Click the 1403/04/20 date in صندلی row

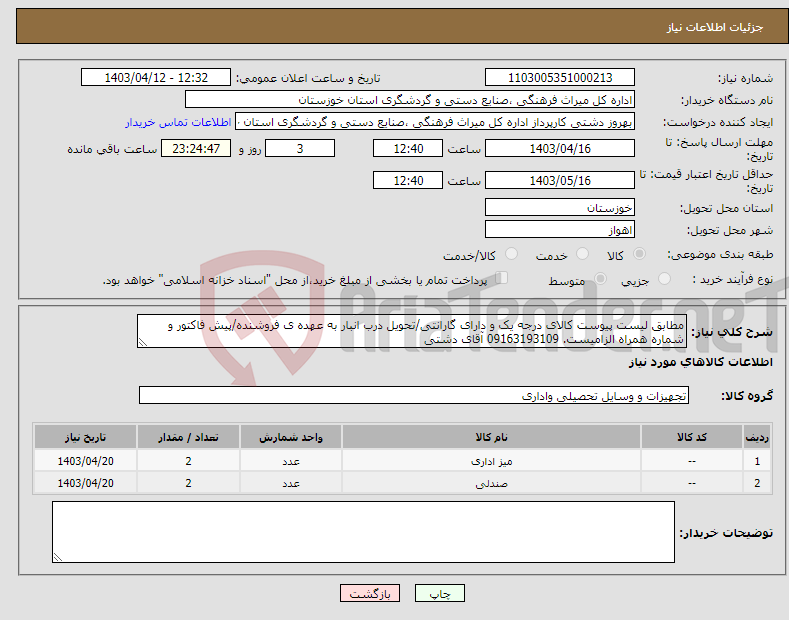[86, 483]
